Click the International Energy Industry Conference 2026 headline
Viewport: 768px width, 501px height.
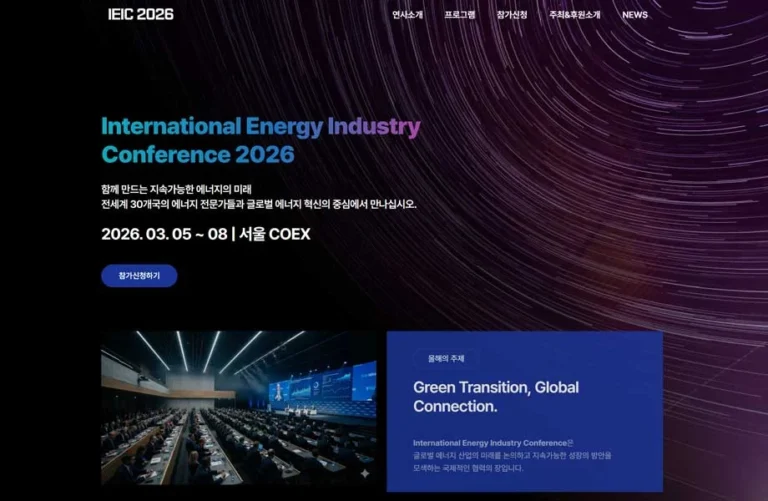[x=261, y=140]
